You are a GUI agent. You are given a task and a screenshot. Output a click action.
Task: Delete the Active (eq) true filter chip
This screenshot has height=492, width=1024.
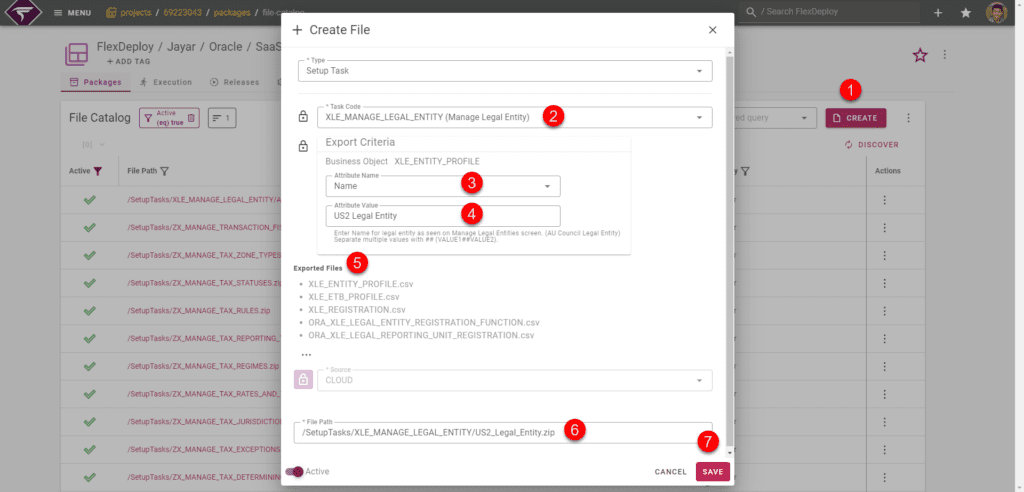(x=191, y=118)
